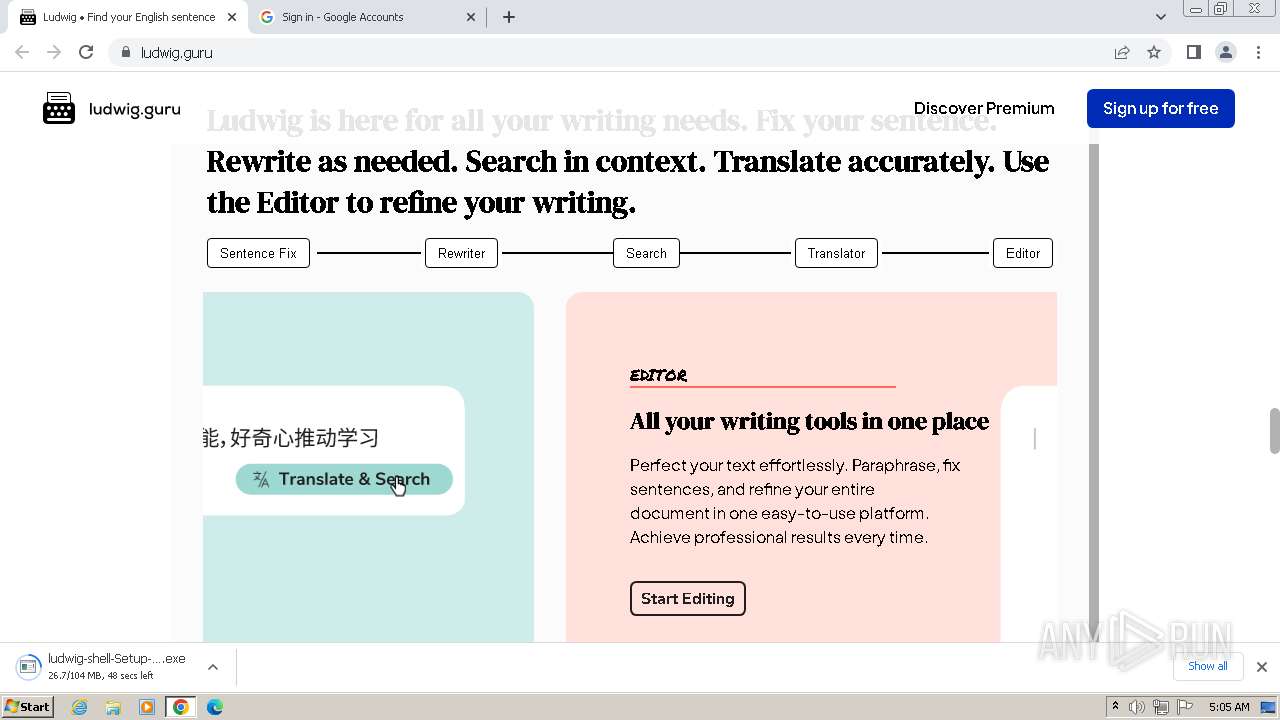This screenshot has height=720, width=1280.
Task: Click the All your writing tools heading
Action: [x=809, y=421]
